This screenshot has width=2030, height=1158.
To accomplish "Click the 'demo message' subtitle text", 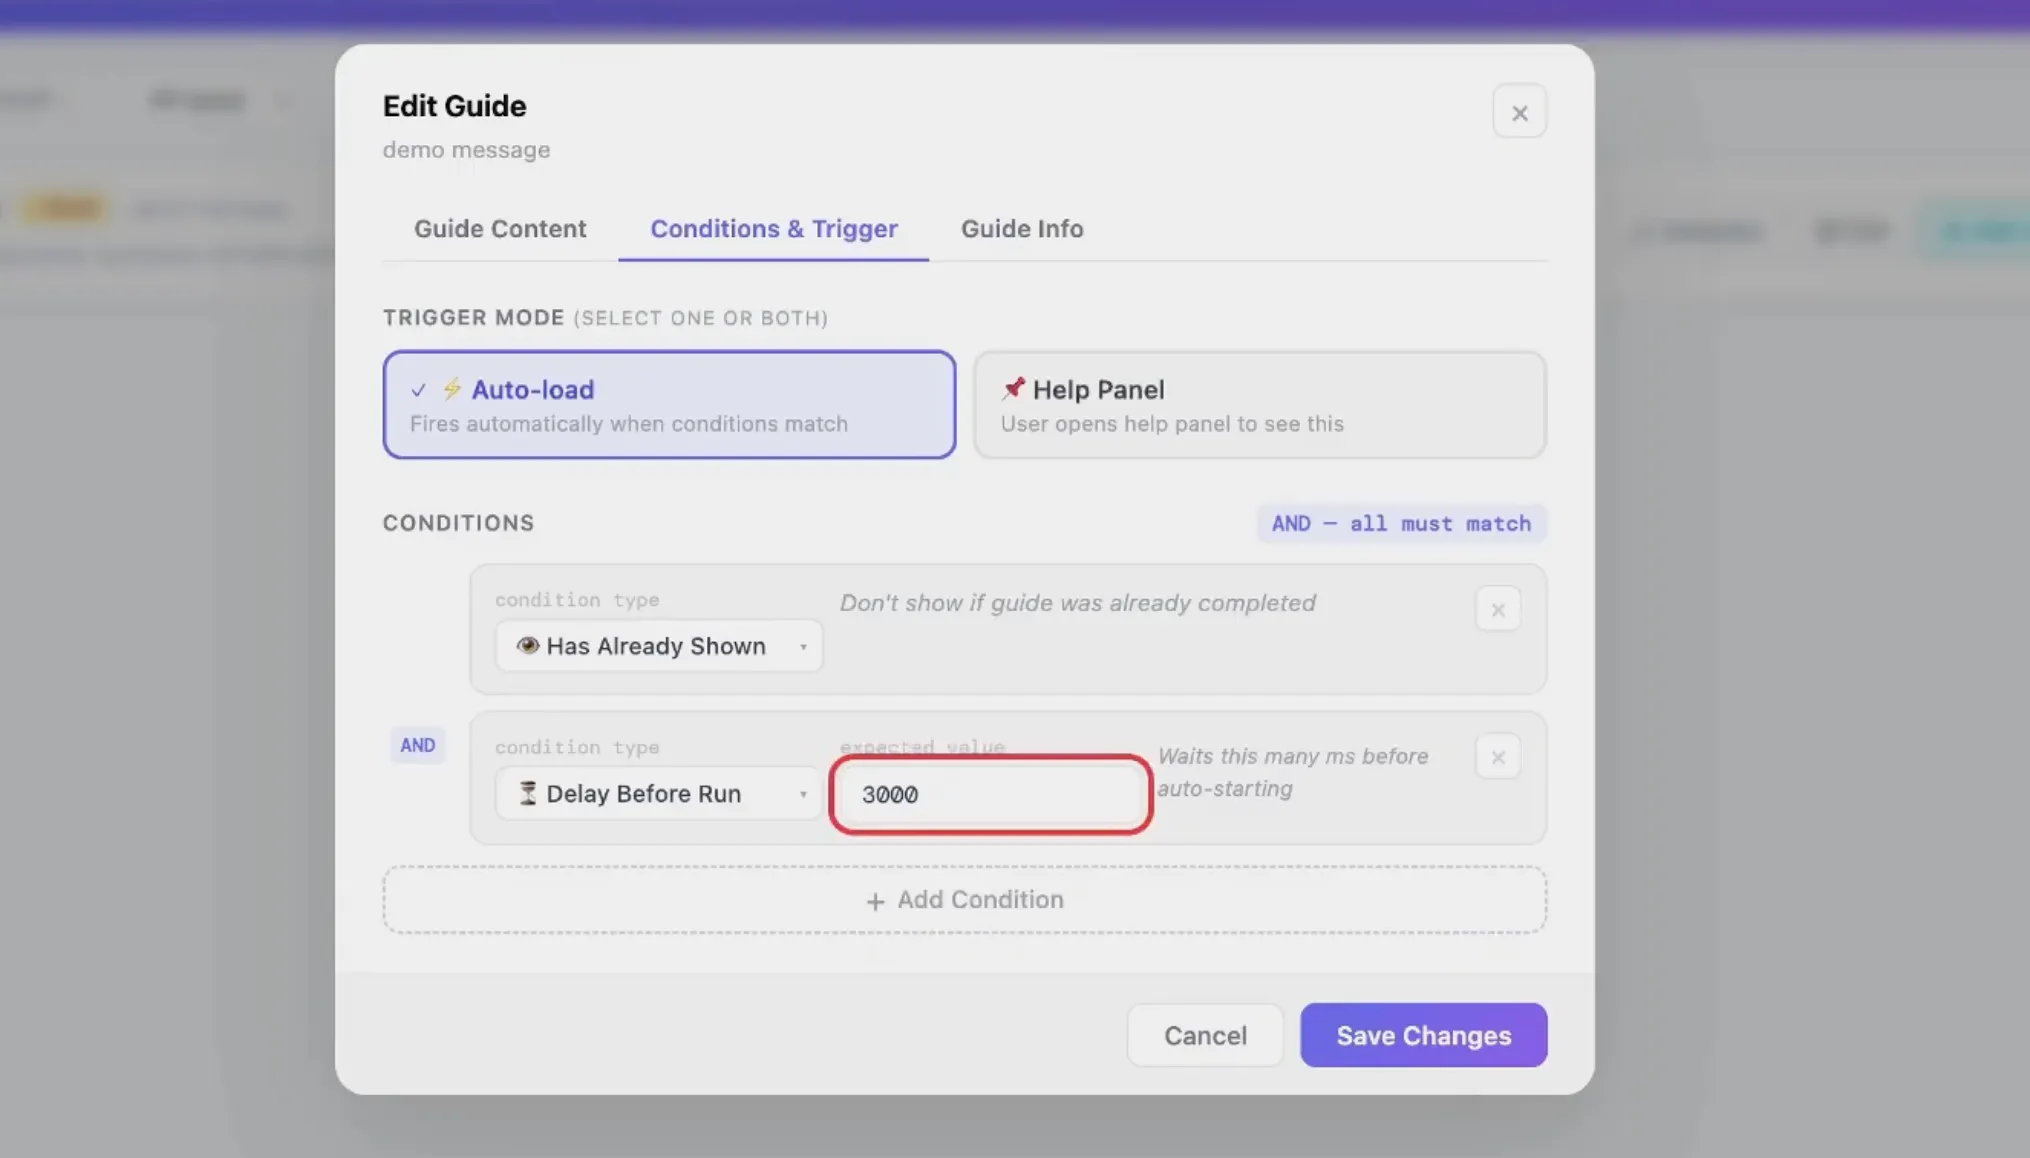I will pos(466,150).
